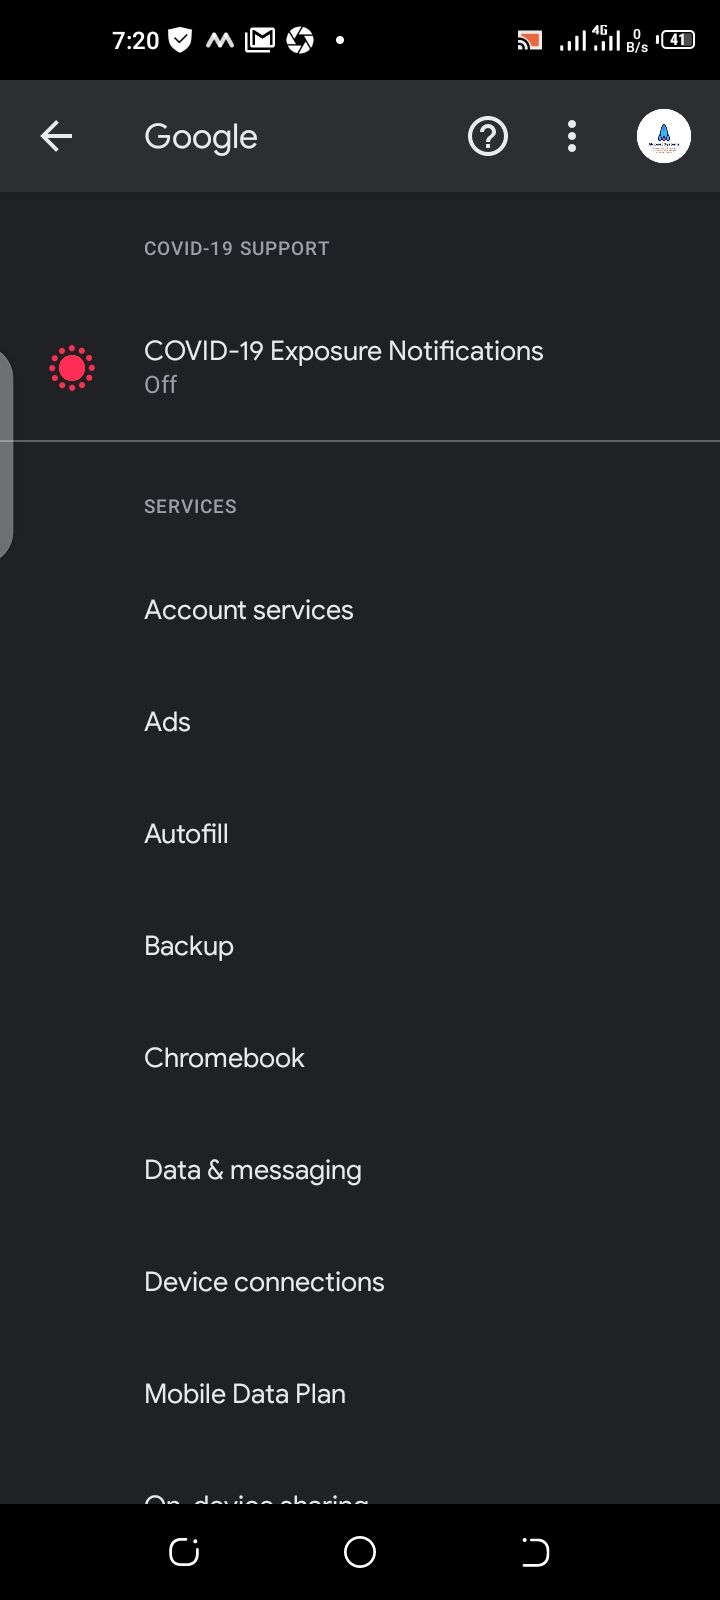The width and height of the screenshot is (720, 1600).
Task: Open the Chromebook option
Action: click(225, 1058)
